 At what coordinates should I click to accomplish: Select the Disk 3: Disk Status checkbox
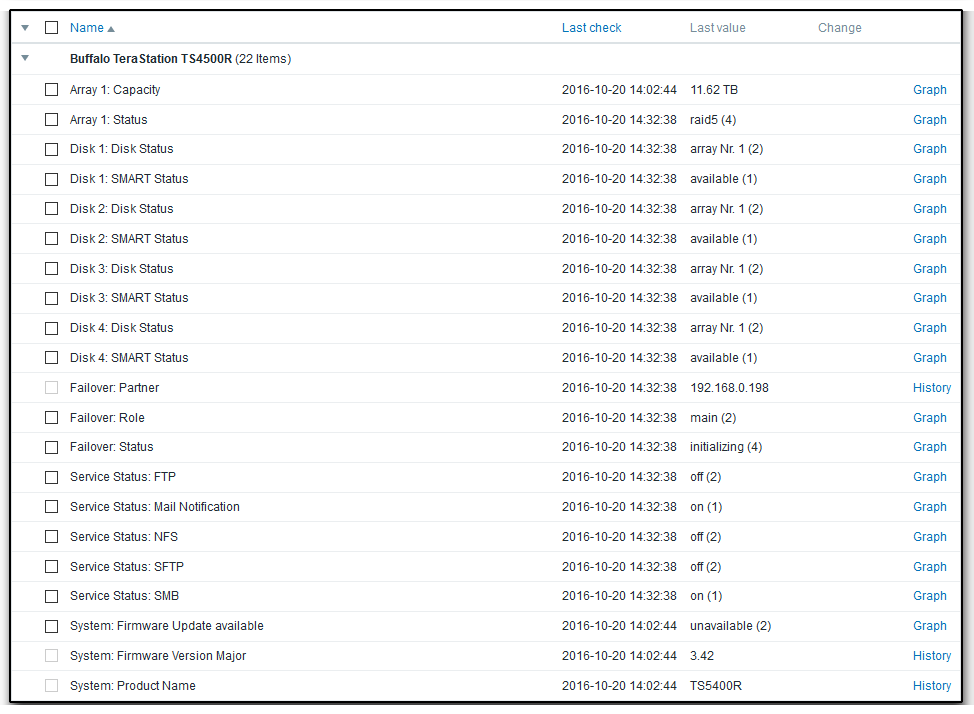[x=52, y=269]
